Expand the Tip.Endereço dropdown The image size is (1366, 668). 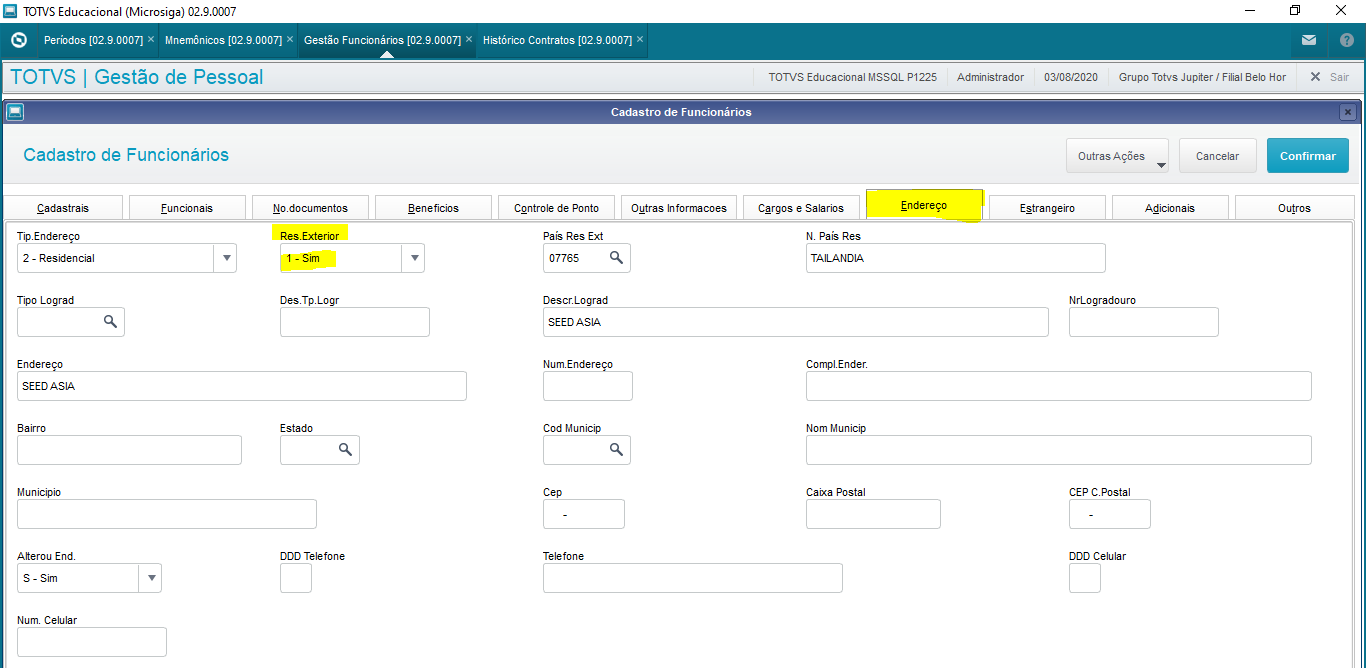[x=225, y=258]
